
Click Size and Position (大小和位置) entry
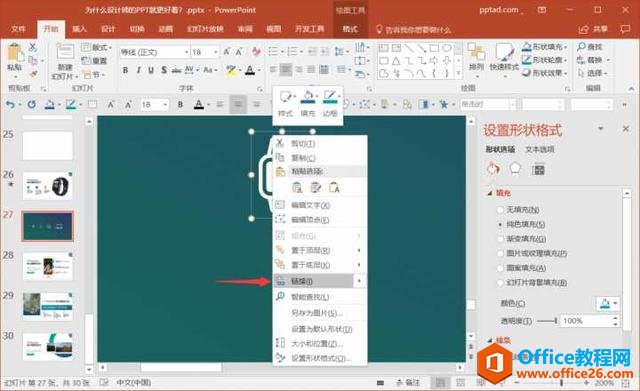pos(320,344)
